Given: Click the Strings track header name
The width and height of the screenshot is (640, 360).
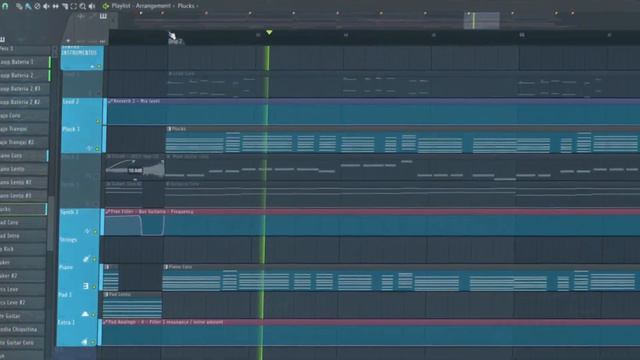Looking at the screenshot, I should click(68, 240).
